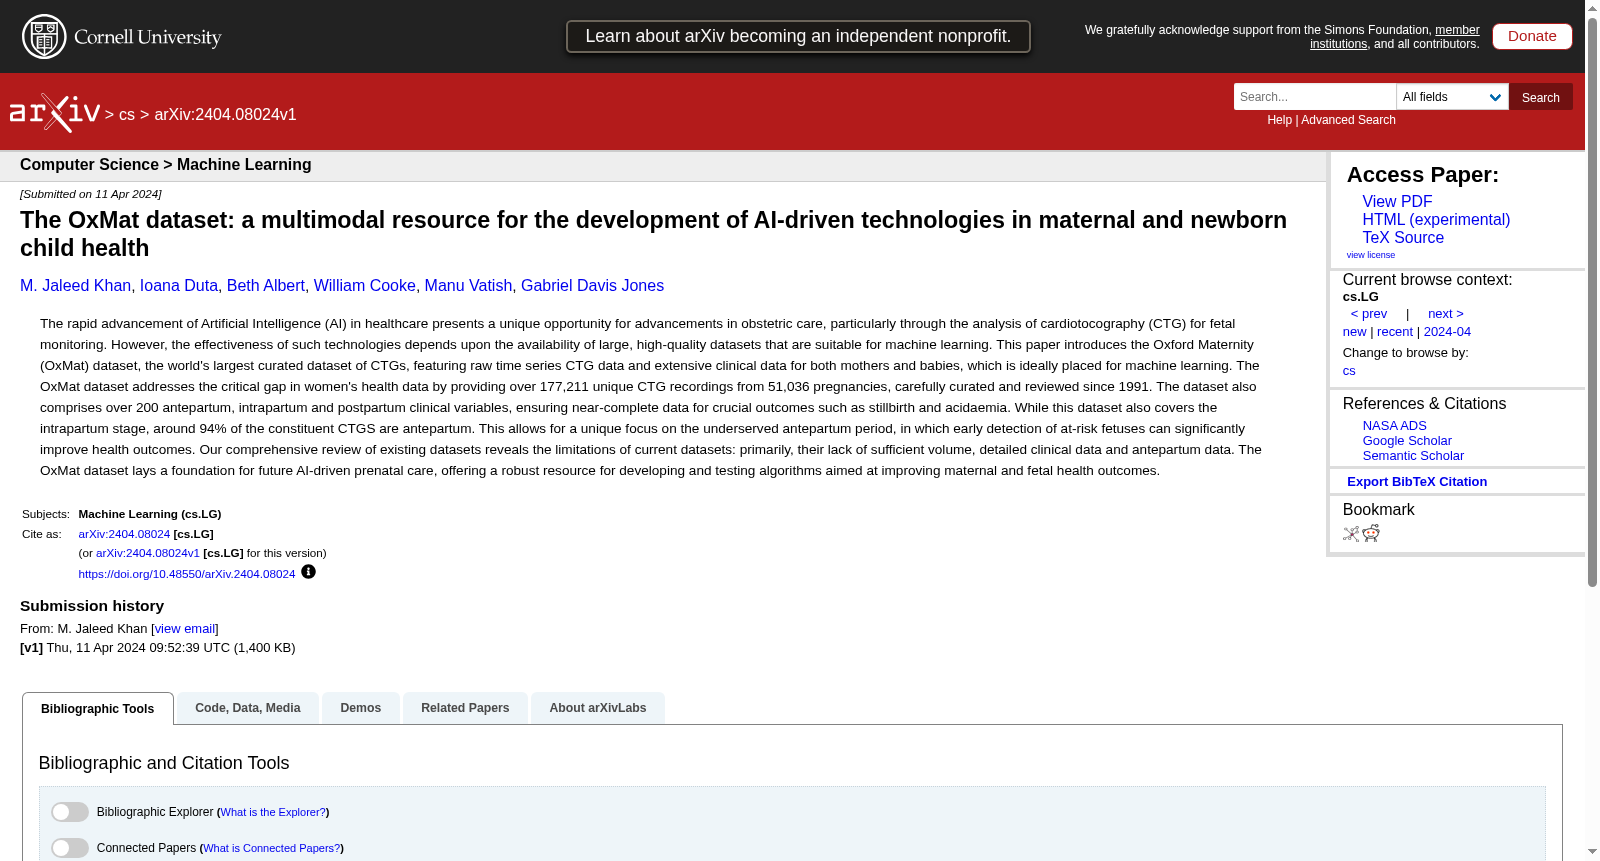
Task: Toggle the Bibliographic Explorer switch
Action: point(70,812)
